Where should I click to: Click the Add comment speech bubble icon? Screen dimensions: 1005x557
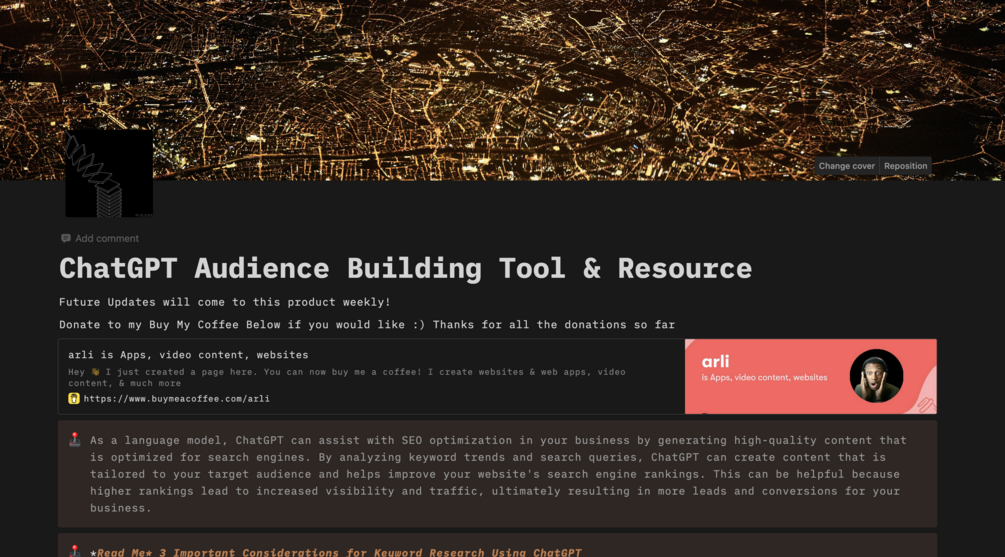tap(65, 238)
